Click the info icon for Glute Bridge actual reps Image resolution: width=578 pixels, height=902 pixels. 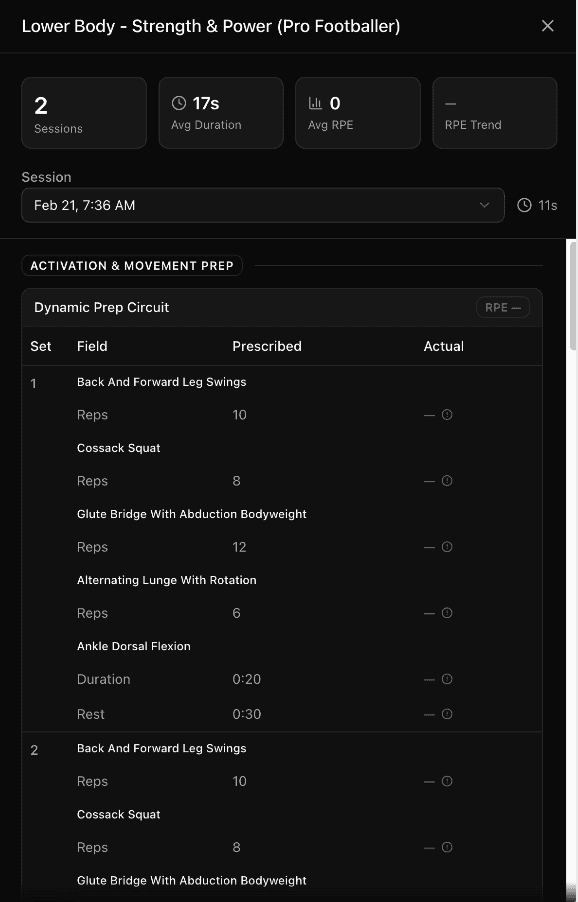(x=446, y=547)
